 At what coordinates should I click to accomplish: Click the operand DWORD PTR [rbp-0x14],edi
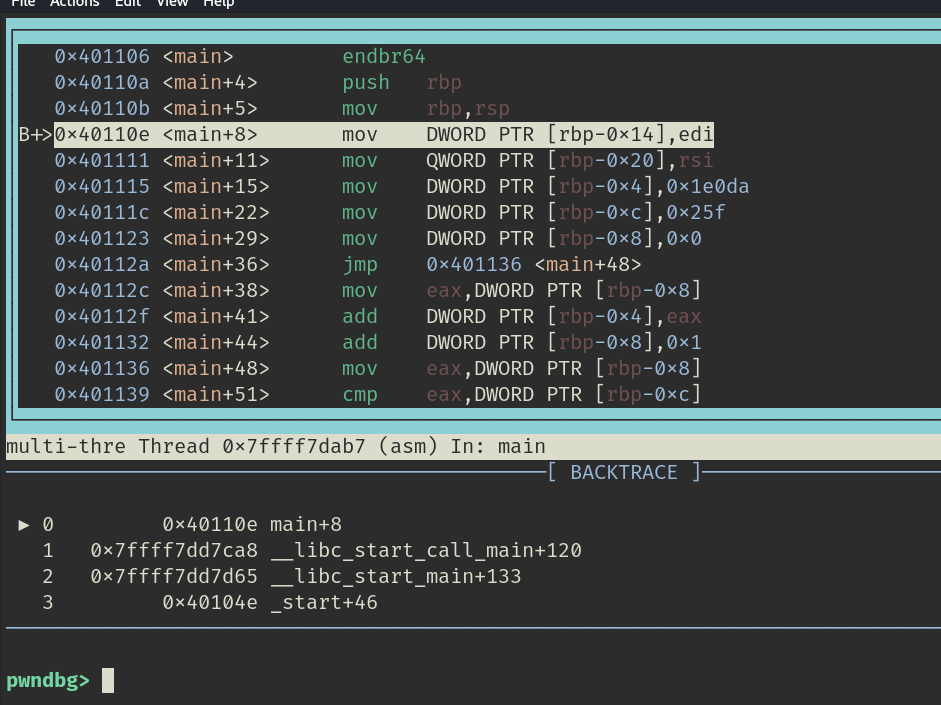(x=570, y=134)
